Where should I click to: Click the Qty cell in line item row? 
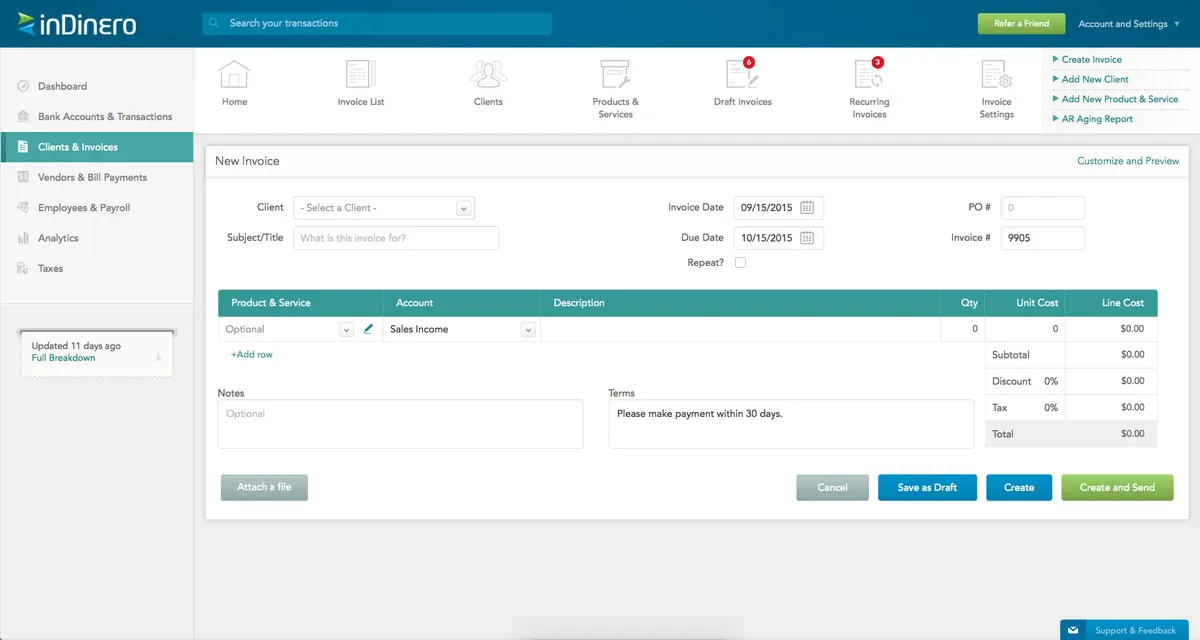coord(962,329)
